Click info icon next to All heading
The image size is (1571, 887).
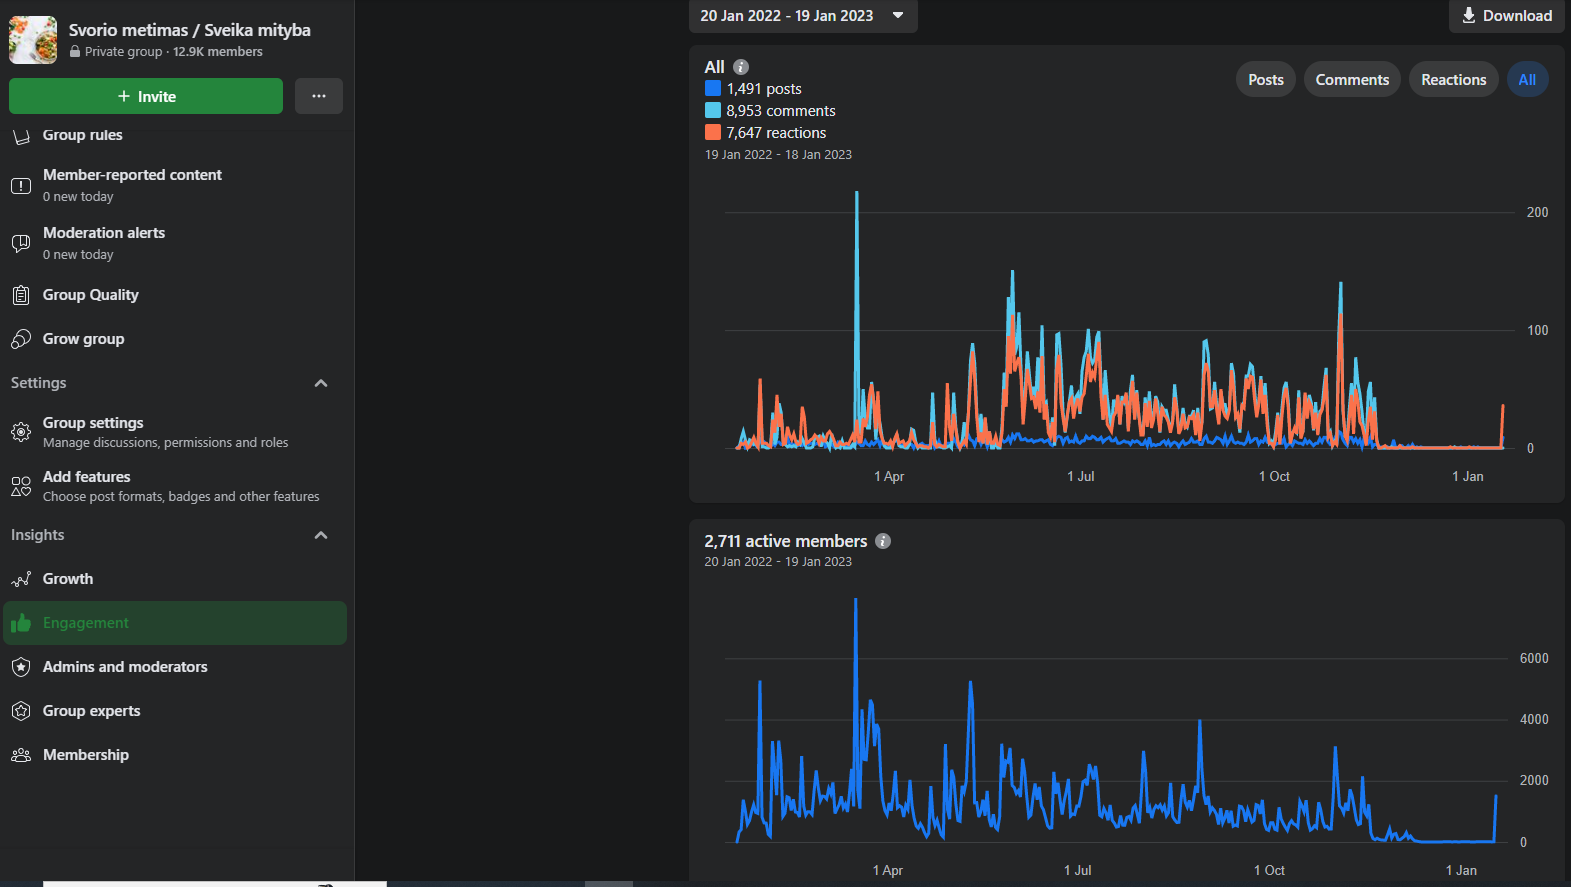pyautogui.click(x=741, y=67)
